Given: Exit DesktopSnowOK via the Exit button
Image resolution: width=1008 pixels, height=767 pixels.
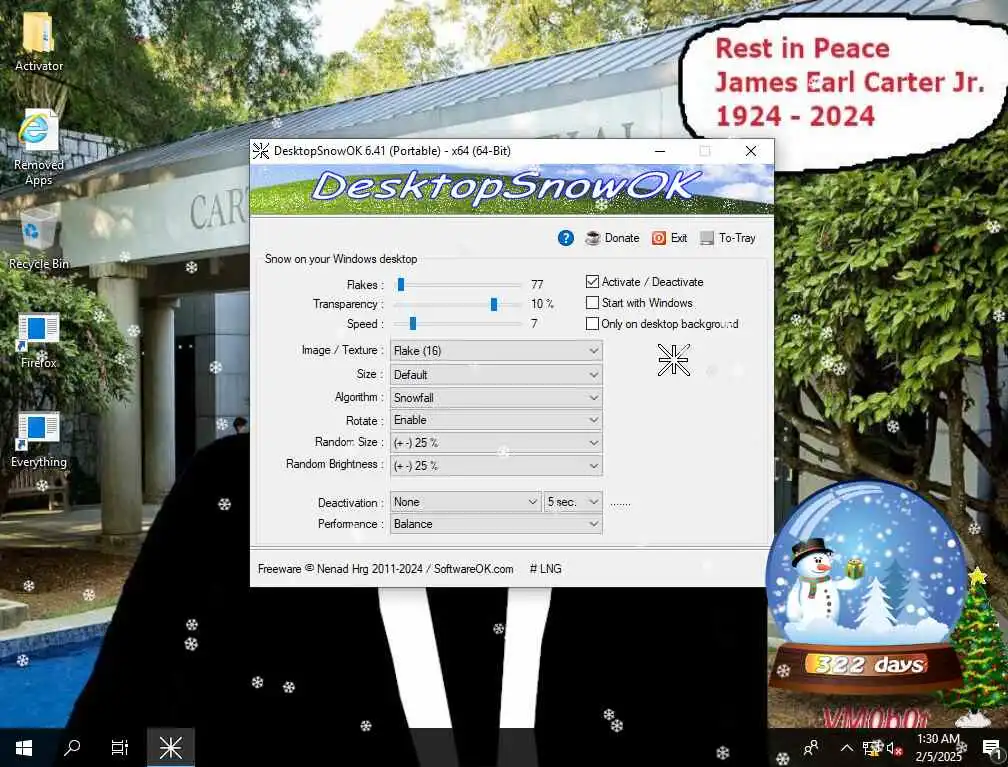Looking at the screenshot, I should (x=670, y=238).
